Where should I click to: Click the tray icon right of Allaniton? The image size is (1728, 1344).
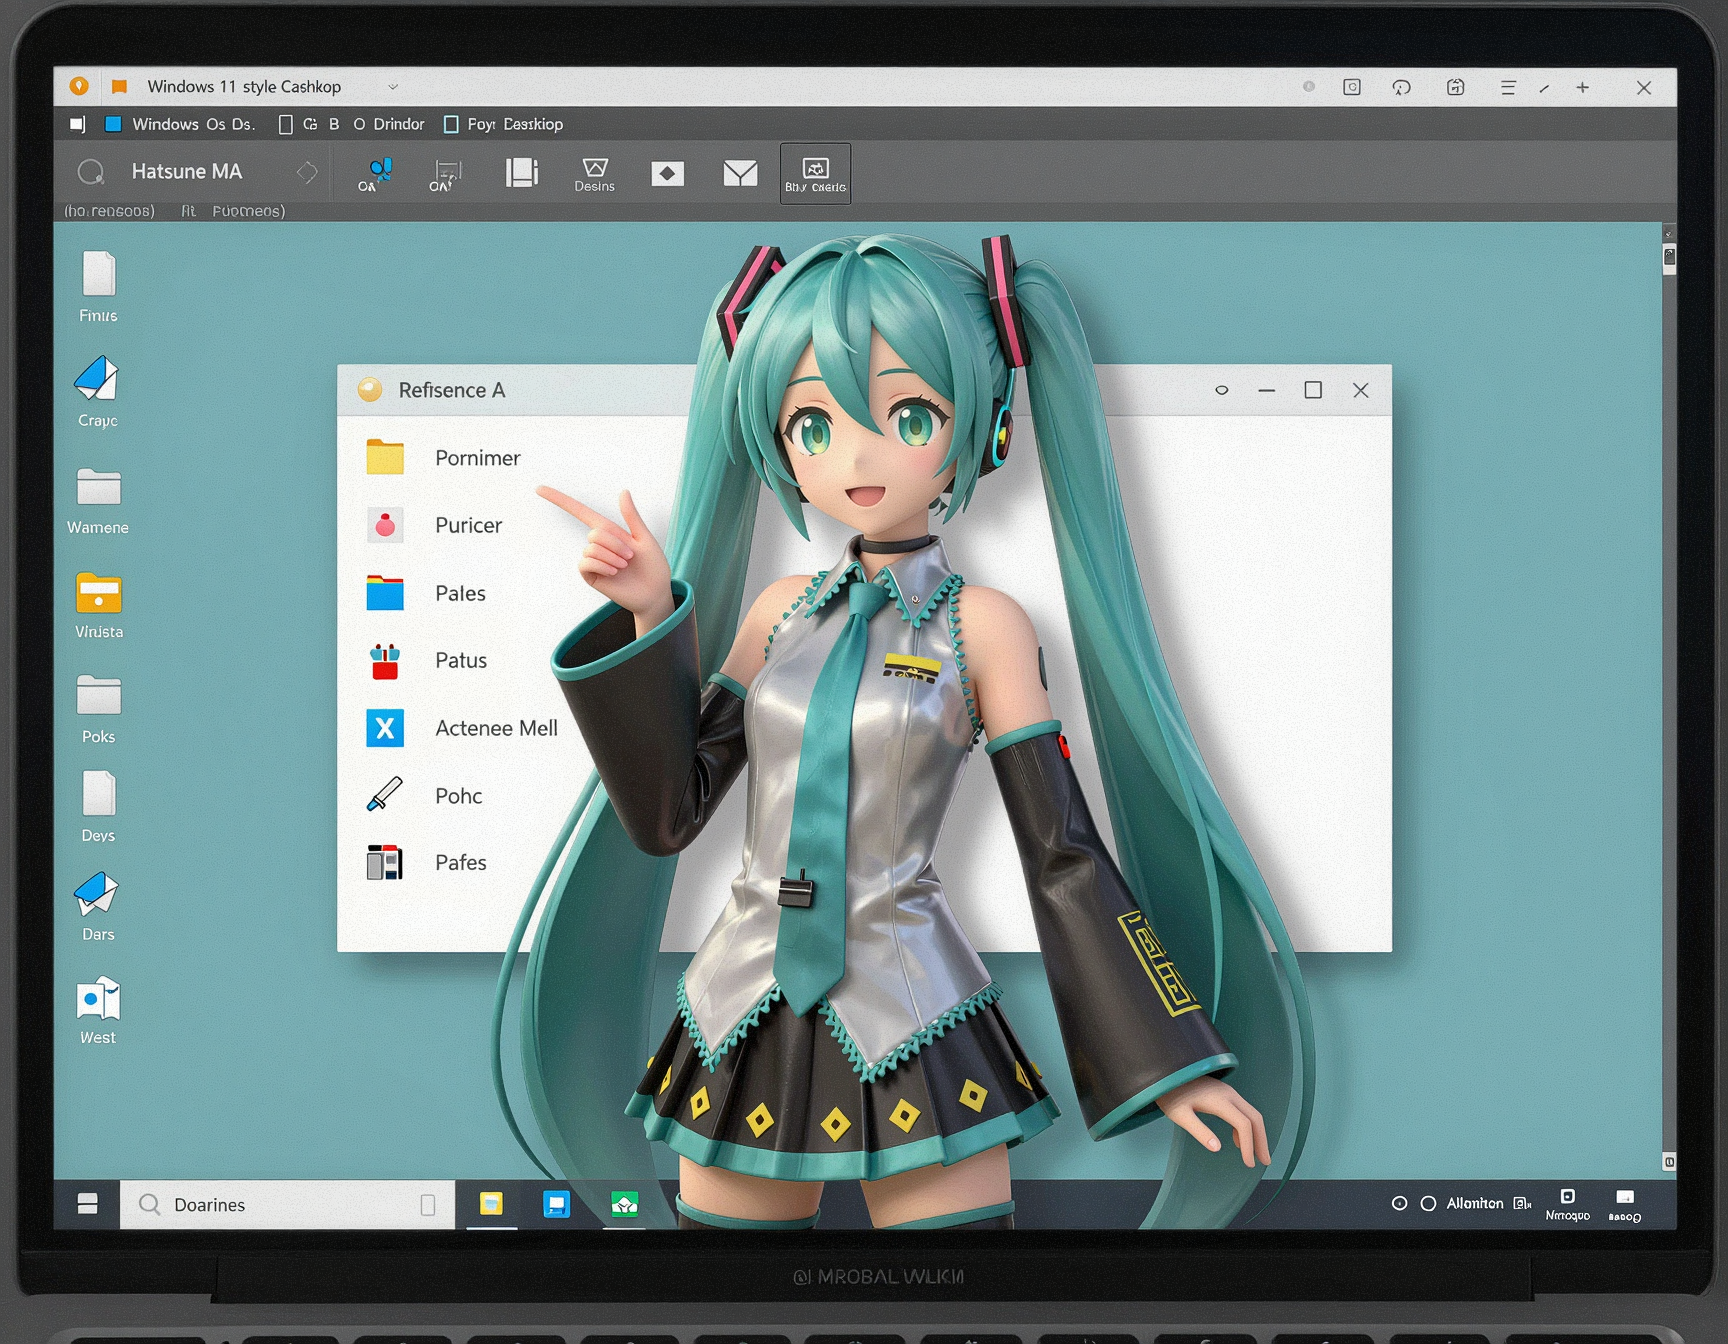(x=1522, y=1203)
